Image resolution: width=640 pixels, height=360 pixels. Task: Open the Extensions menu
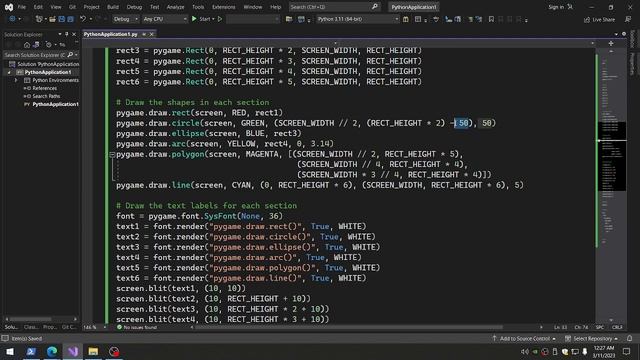(224, 7)
